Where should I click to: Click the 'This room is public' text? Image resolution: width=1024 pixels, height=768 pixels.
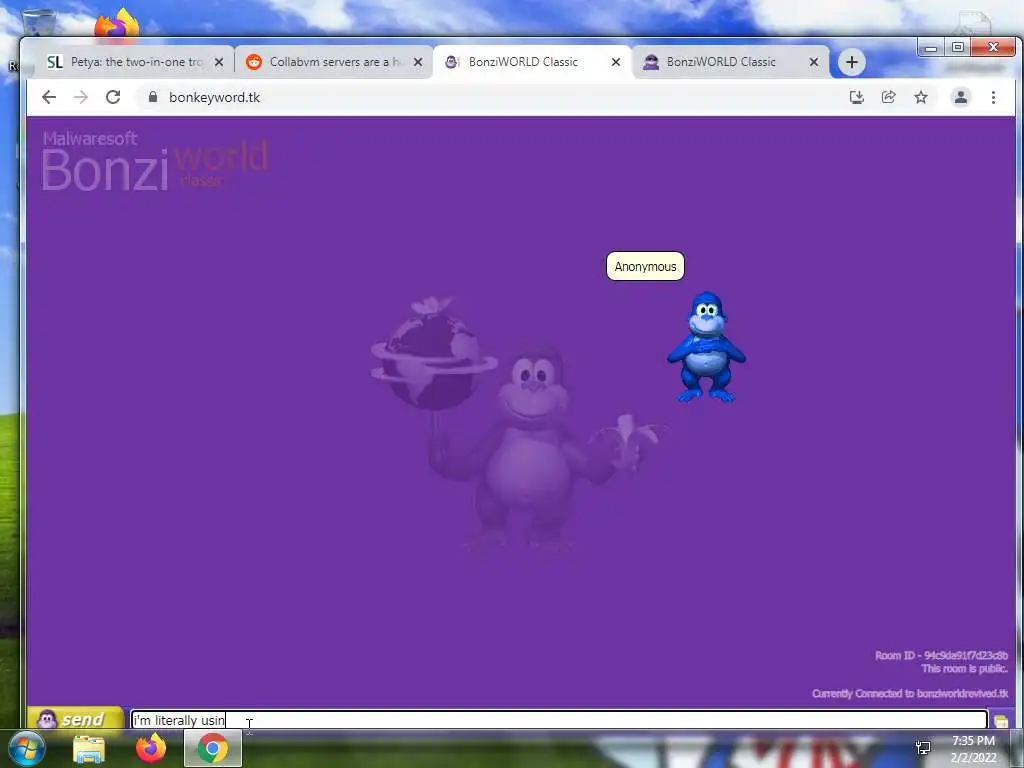click(x=965, y=669)
